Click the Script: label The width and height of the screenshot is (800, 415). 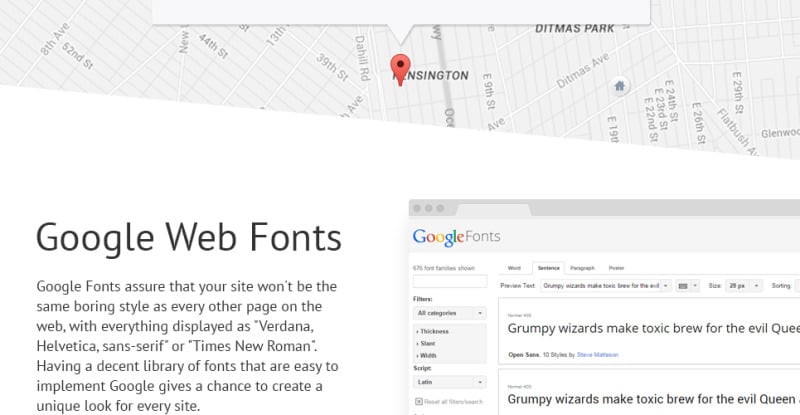tap(422, 368)
